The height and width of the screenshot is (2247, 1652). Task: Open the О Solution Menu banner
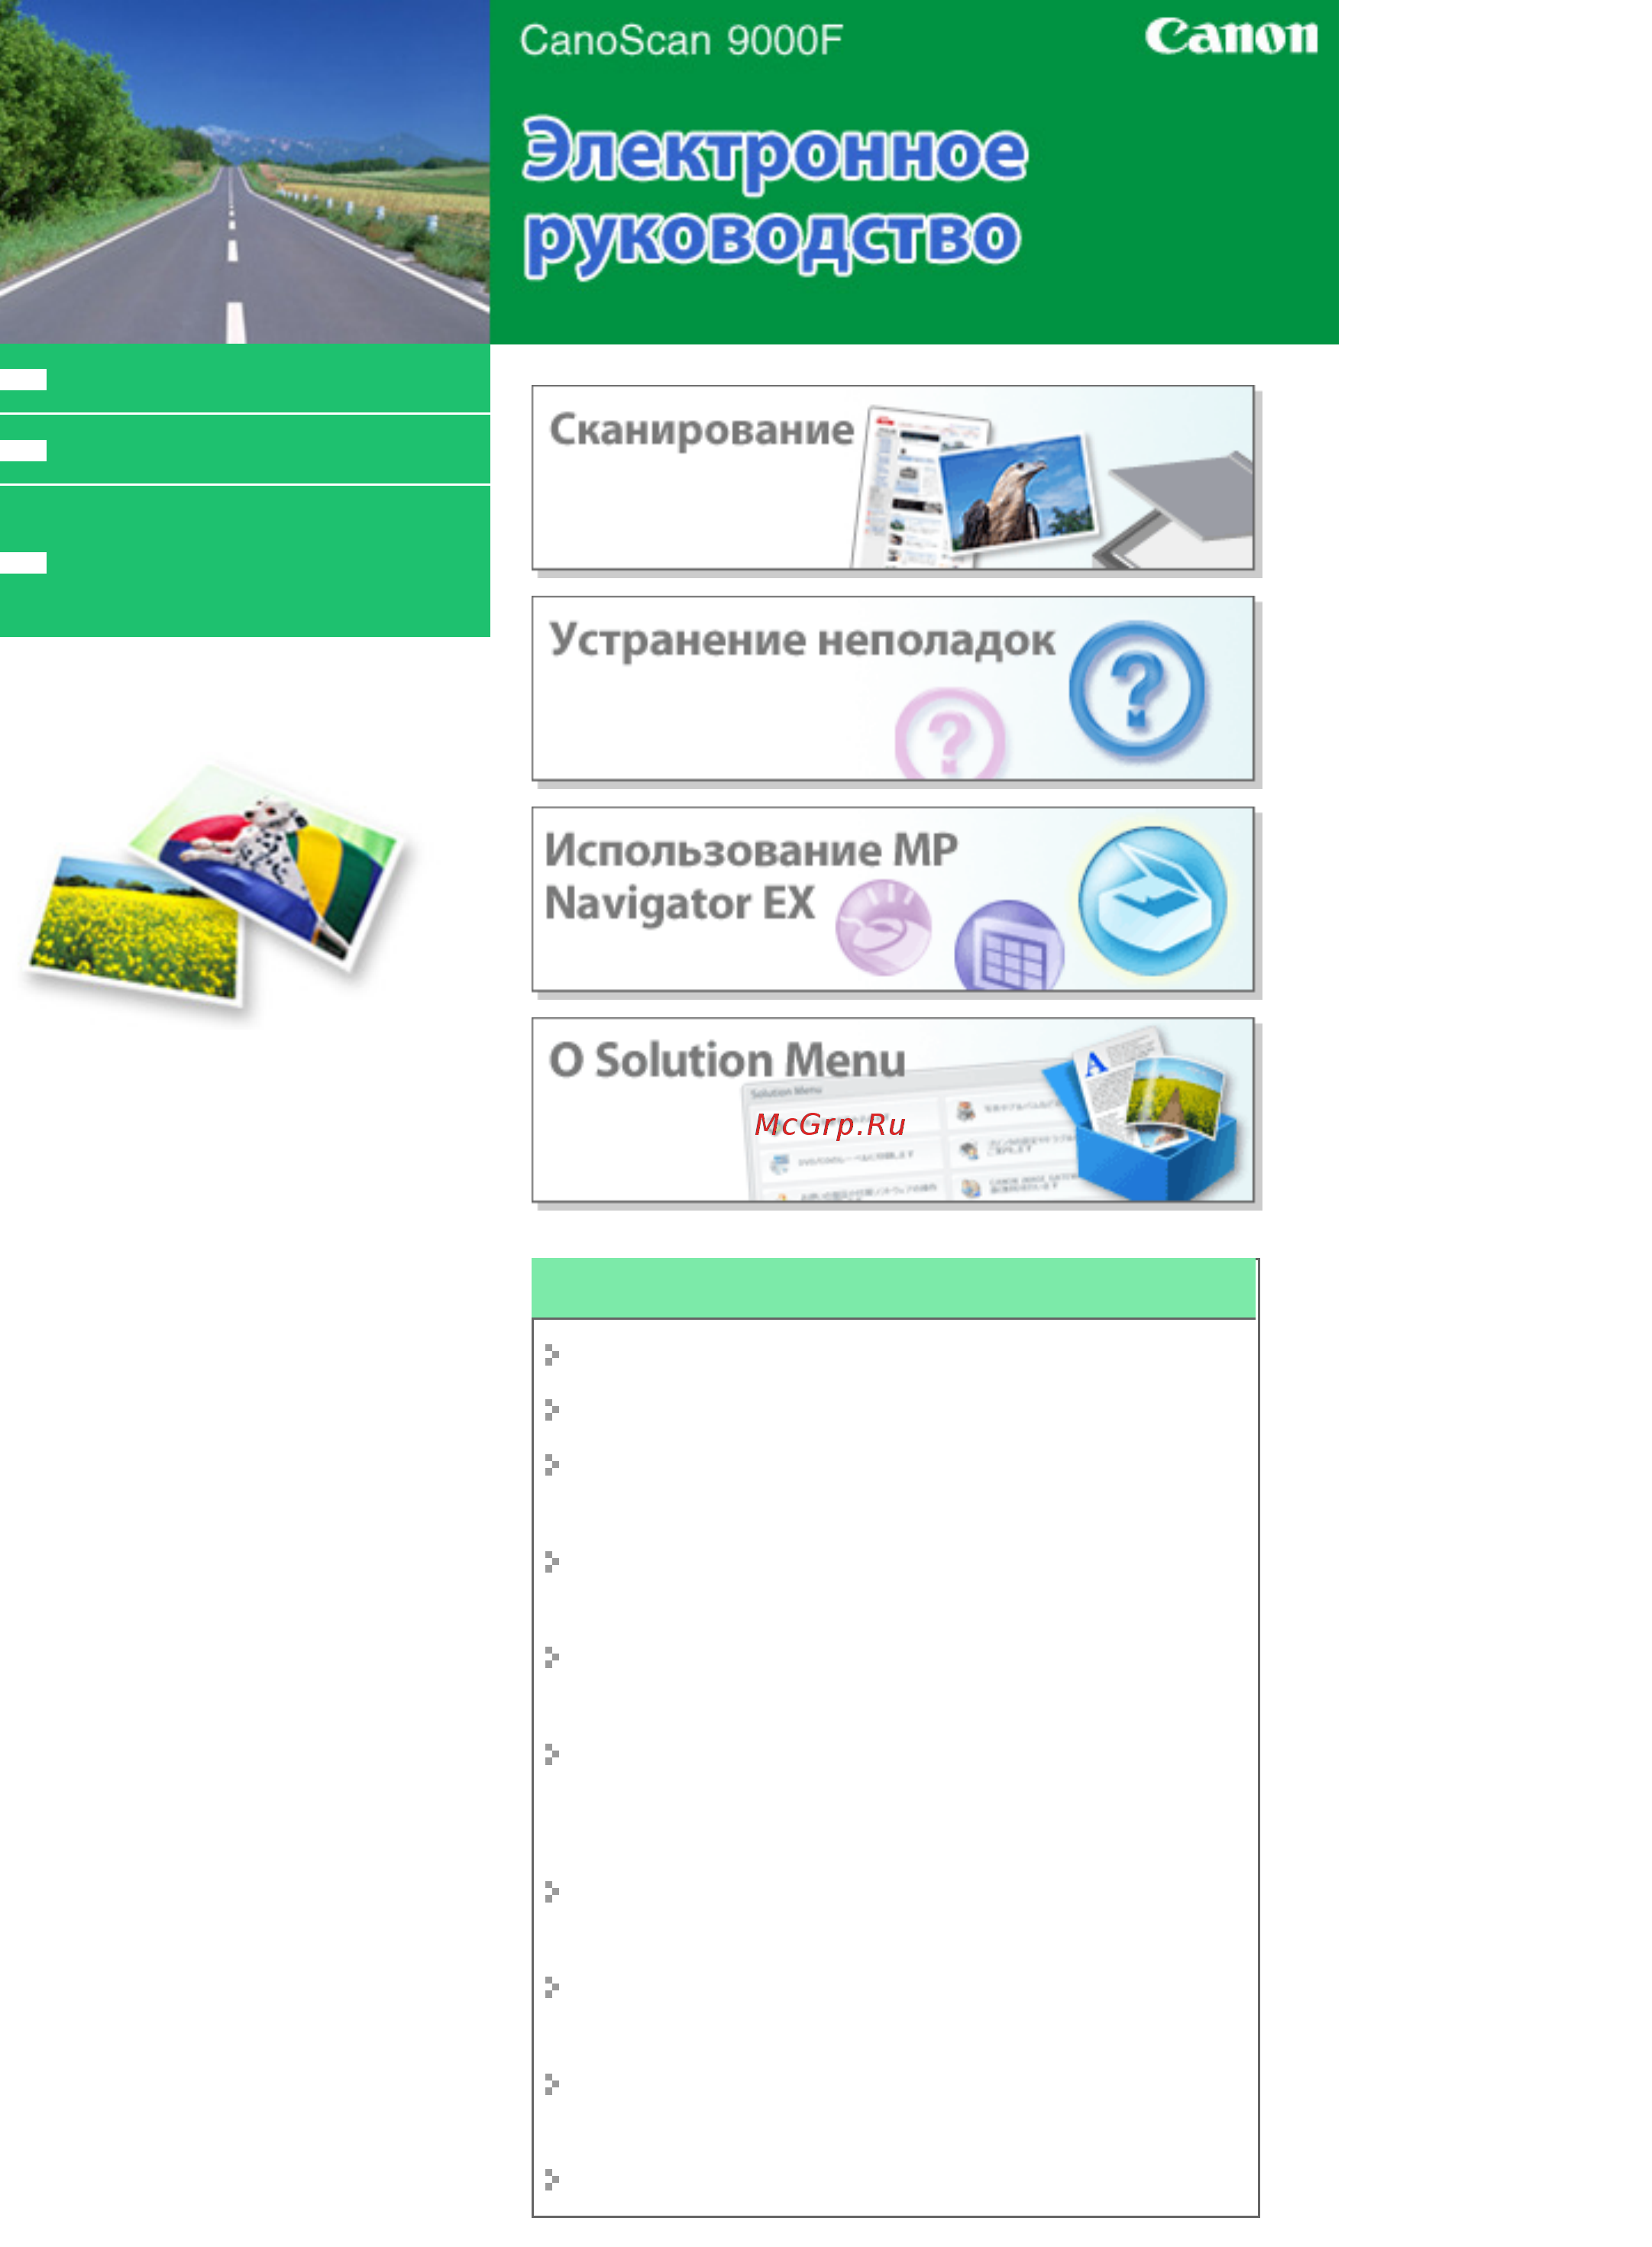(x=893, y=1110)
